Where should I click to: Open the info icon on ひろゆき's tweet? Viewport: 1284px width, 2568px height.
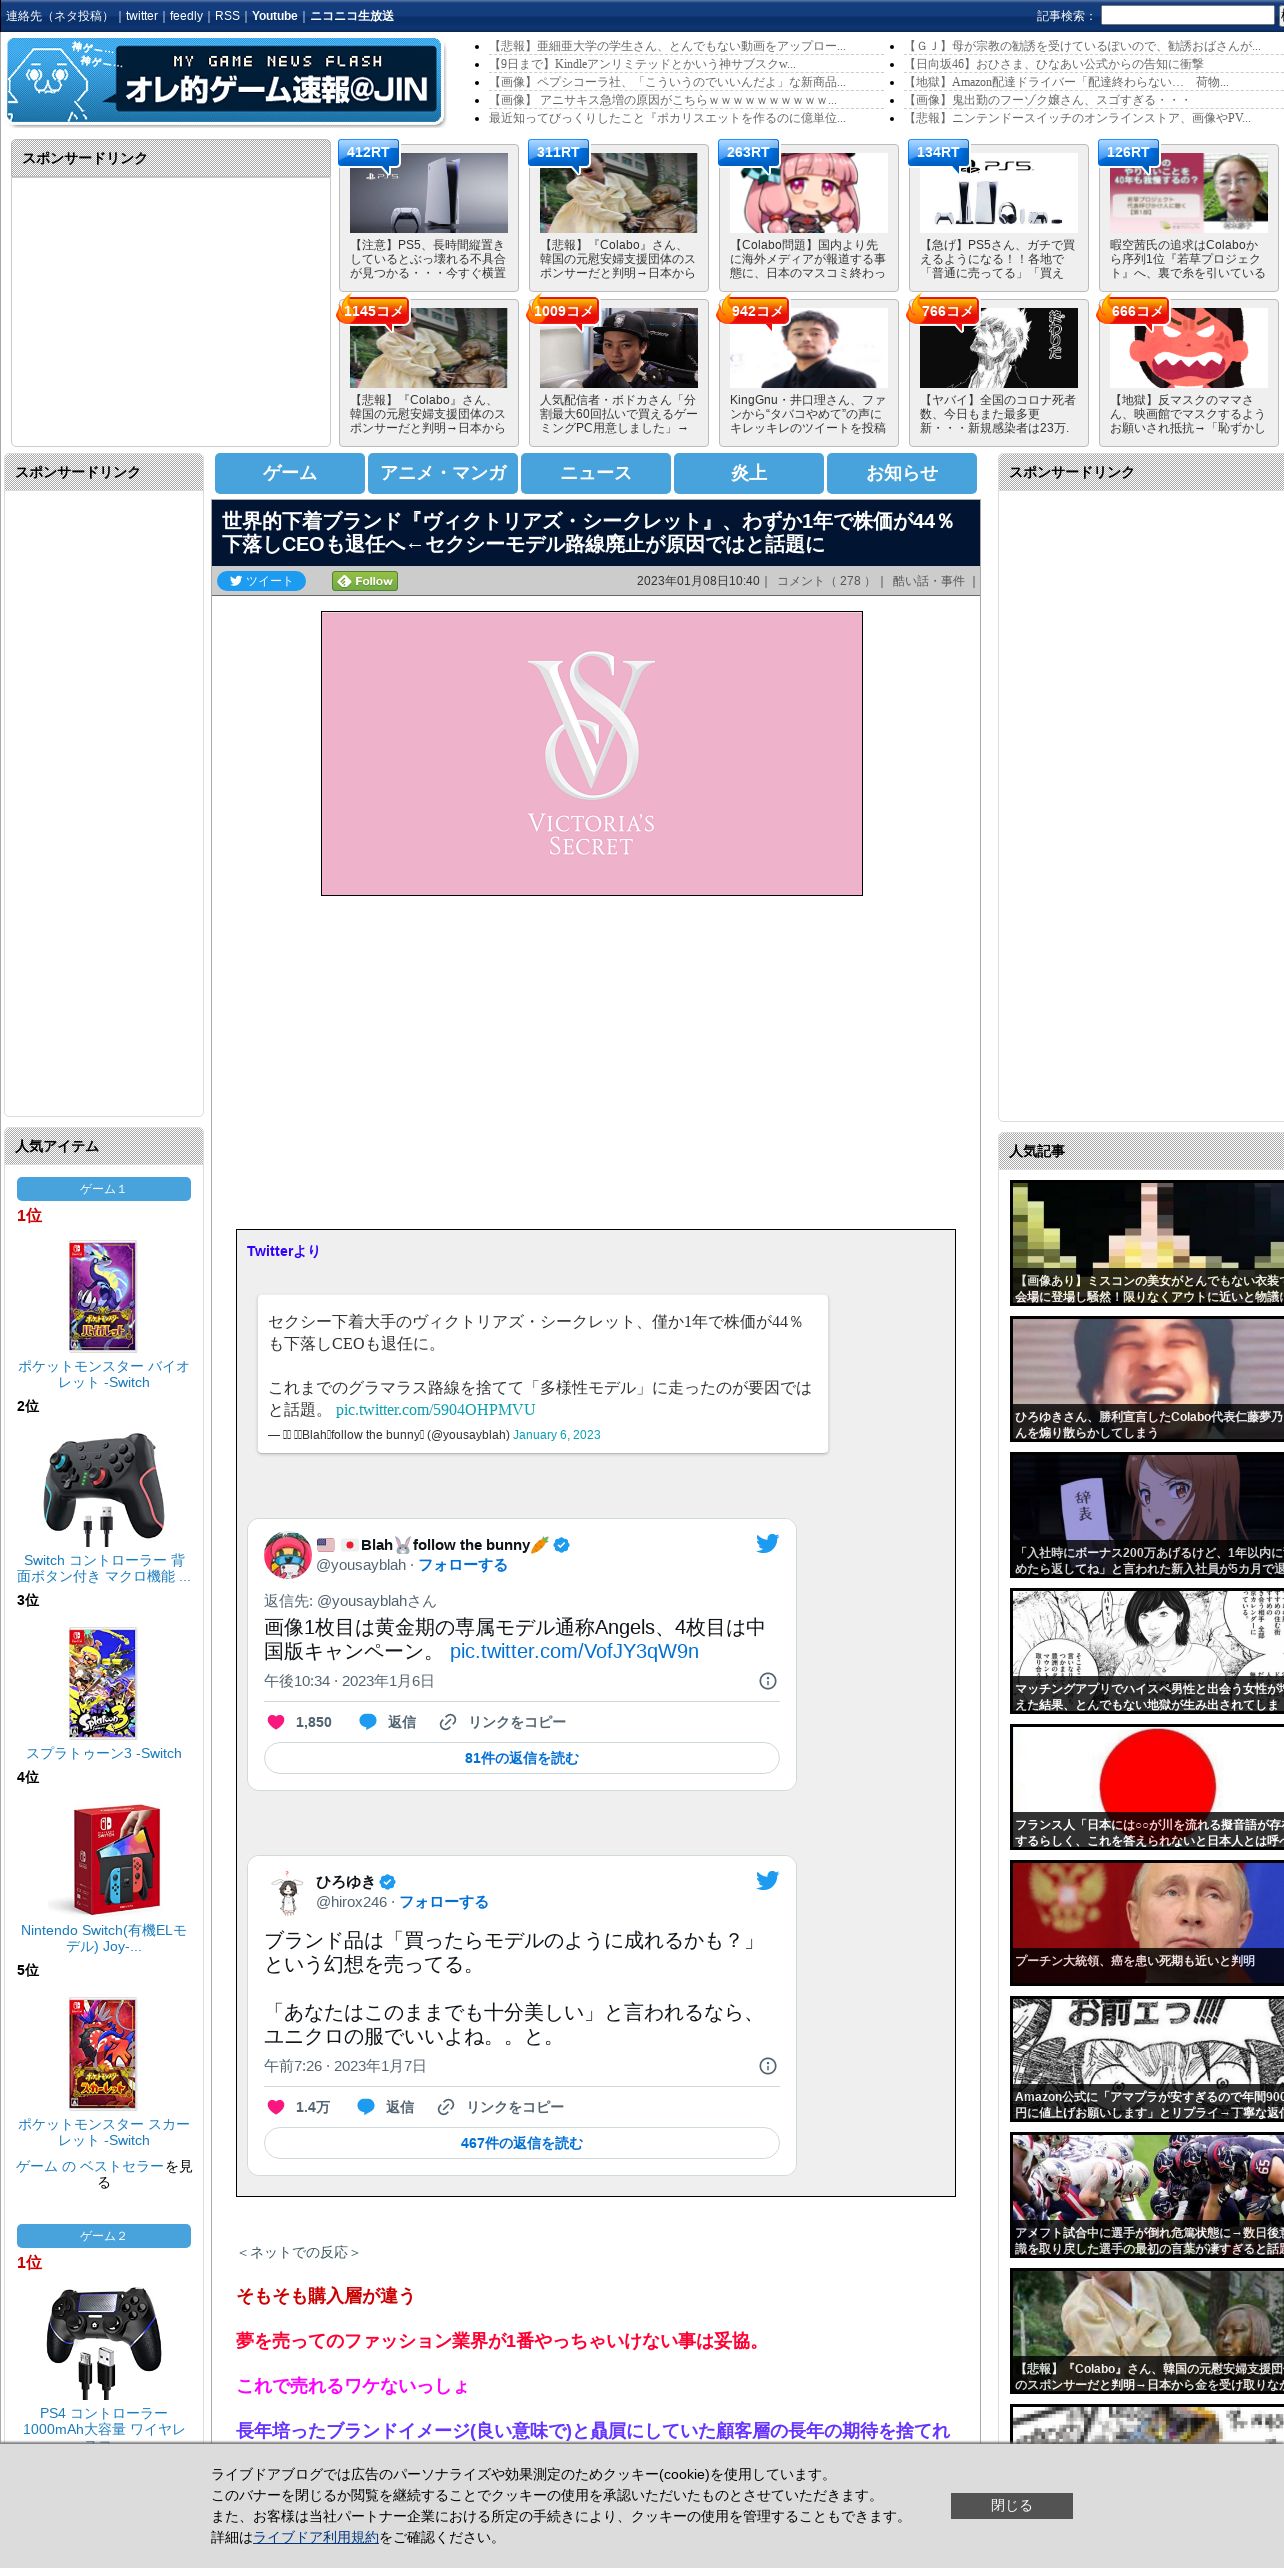coord(768,2066)
